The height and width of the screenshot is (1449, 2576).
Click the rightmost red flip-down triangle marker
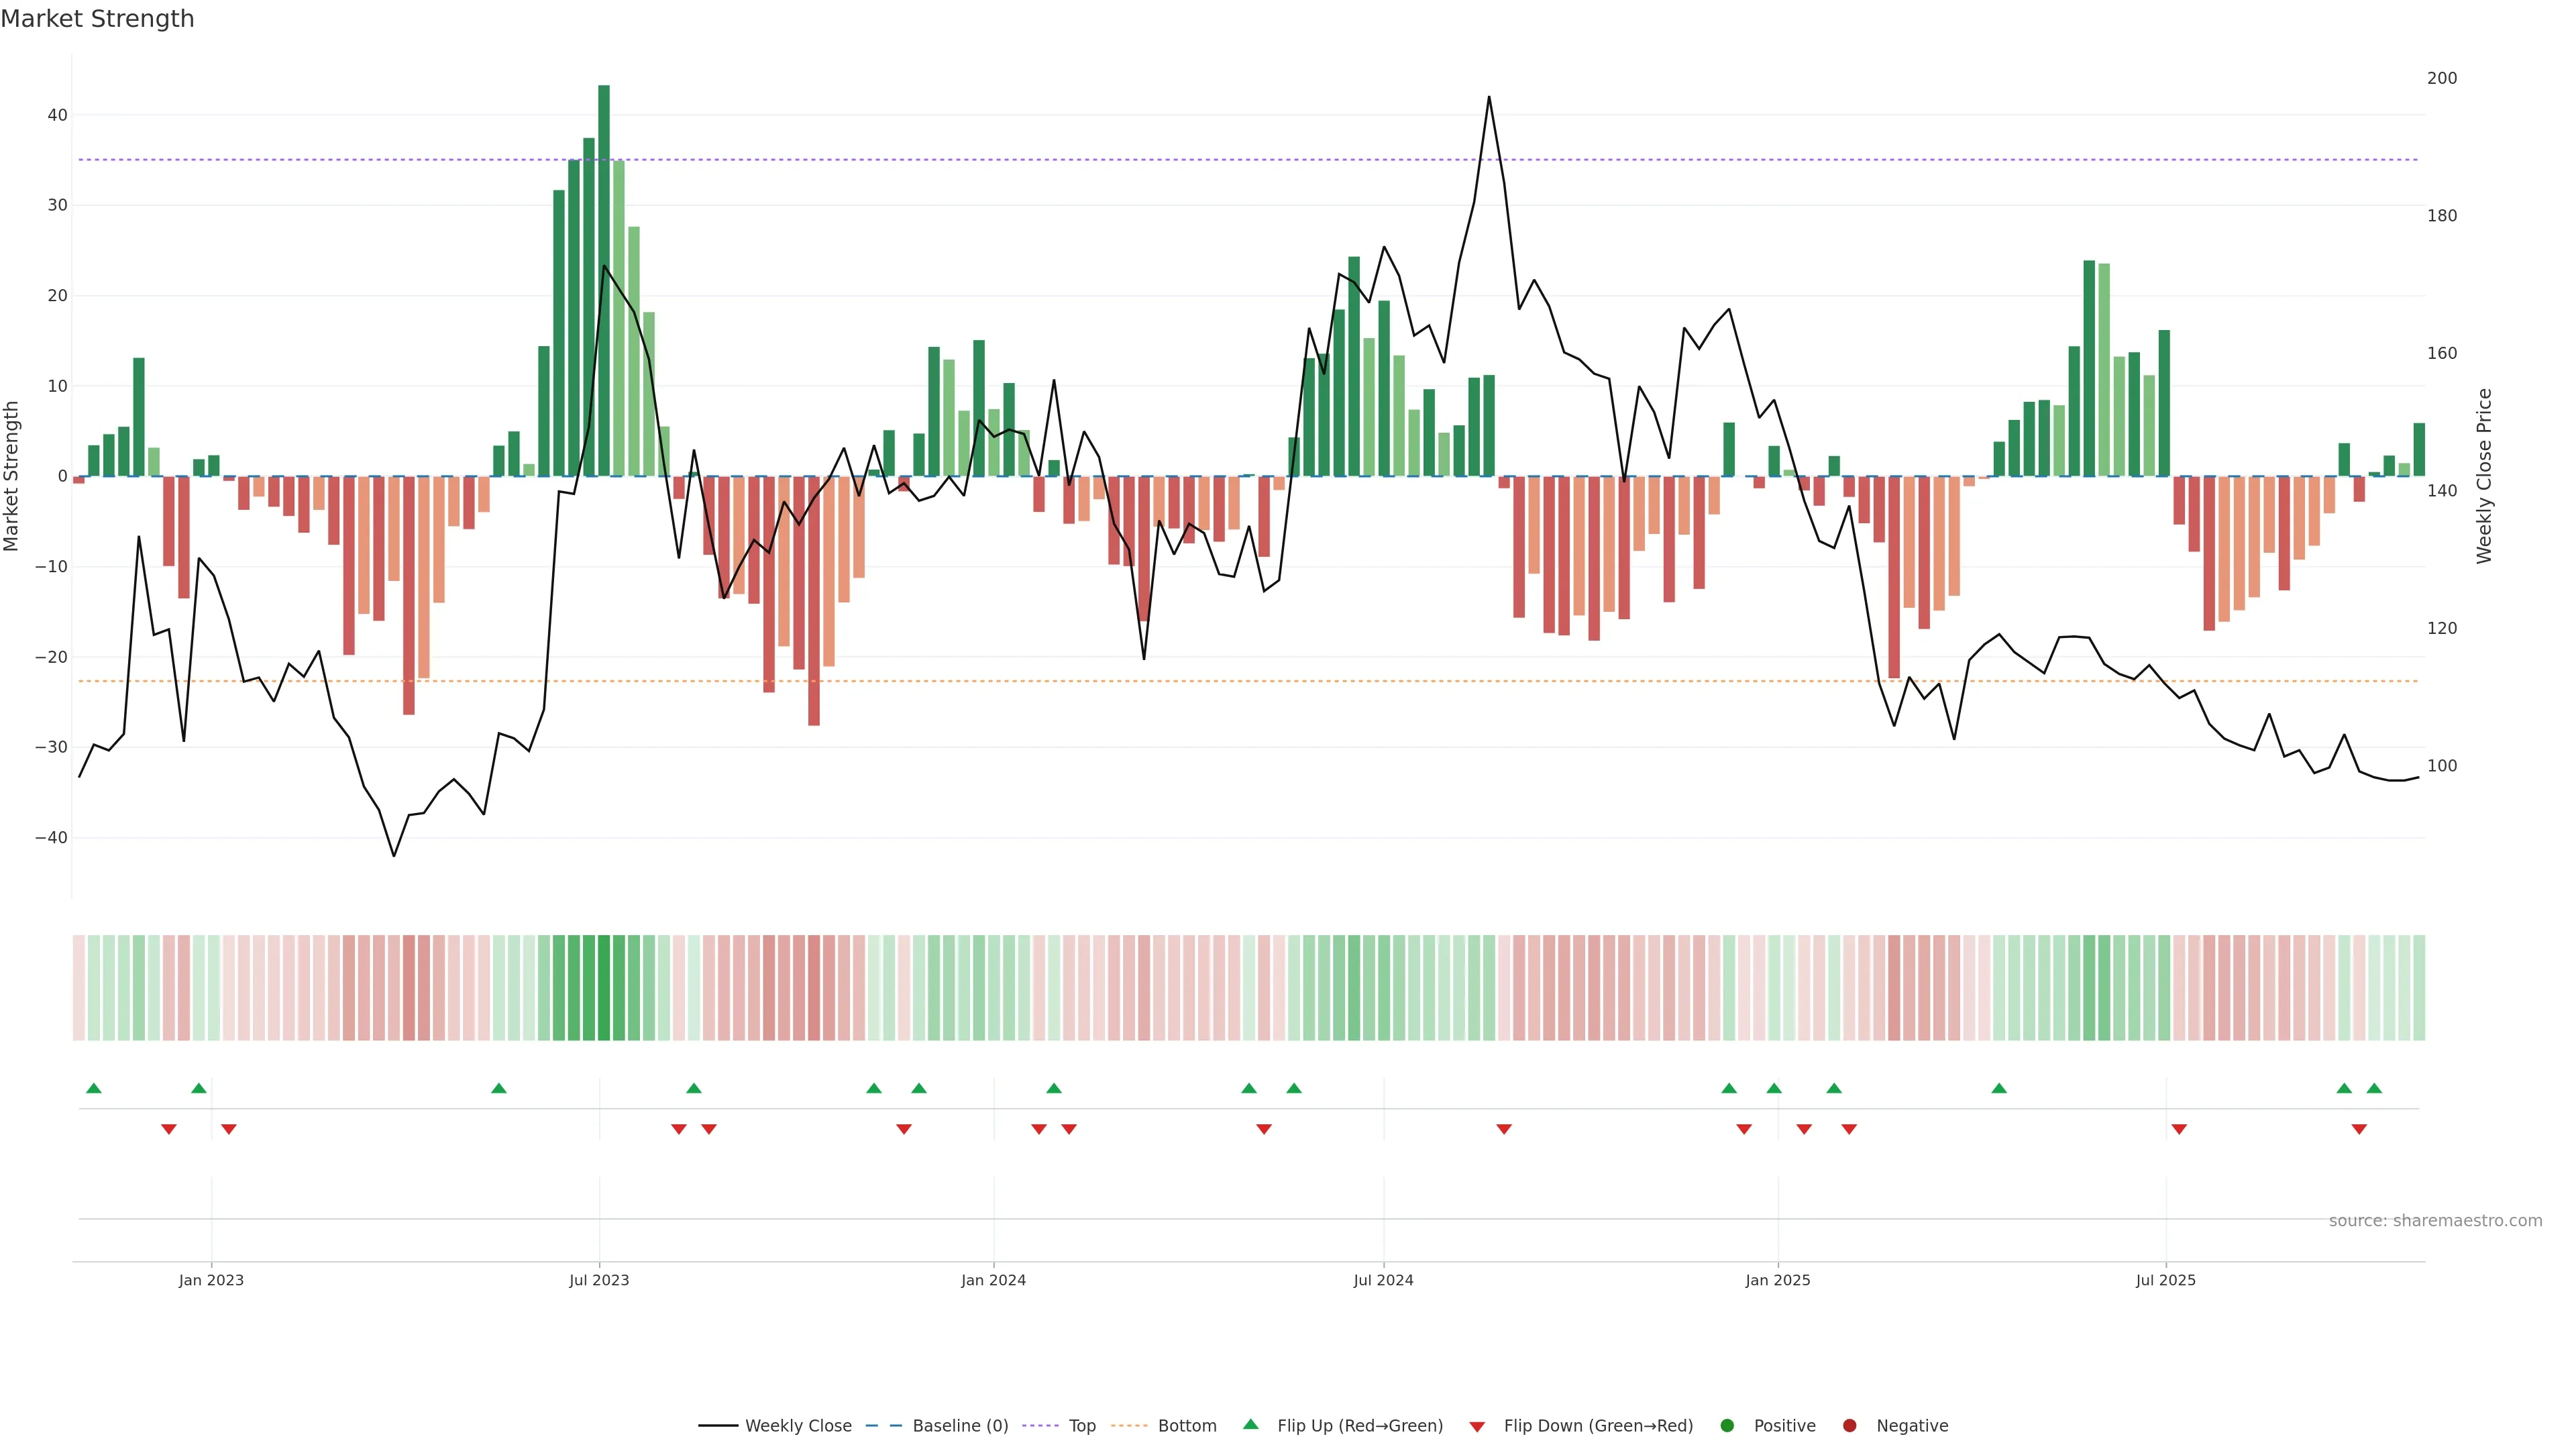(x=2359, y=1129)
